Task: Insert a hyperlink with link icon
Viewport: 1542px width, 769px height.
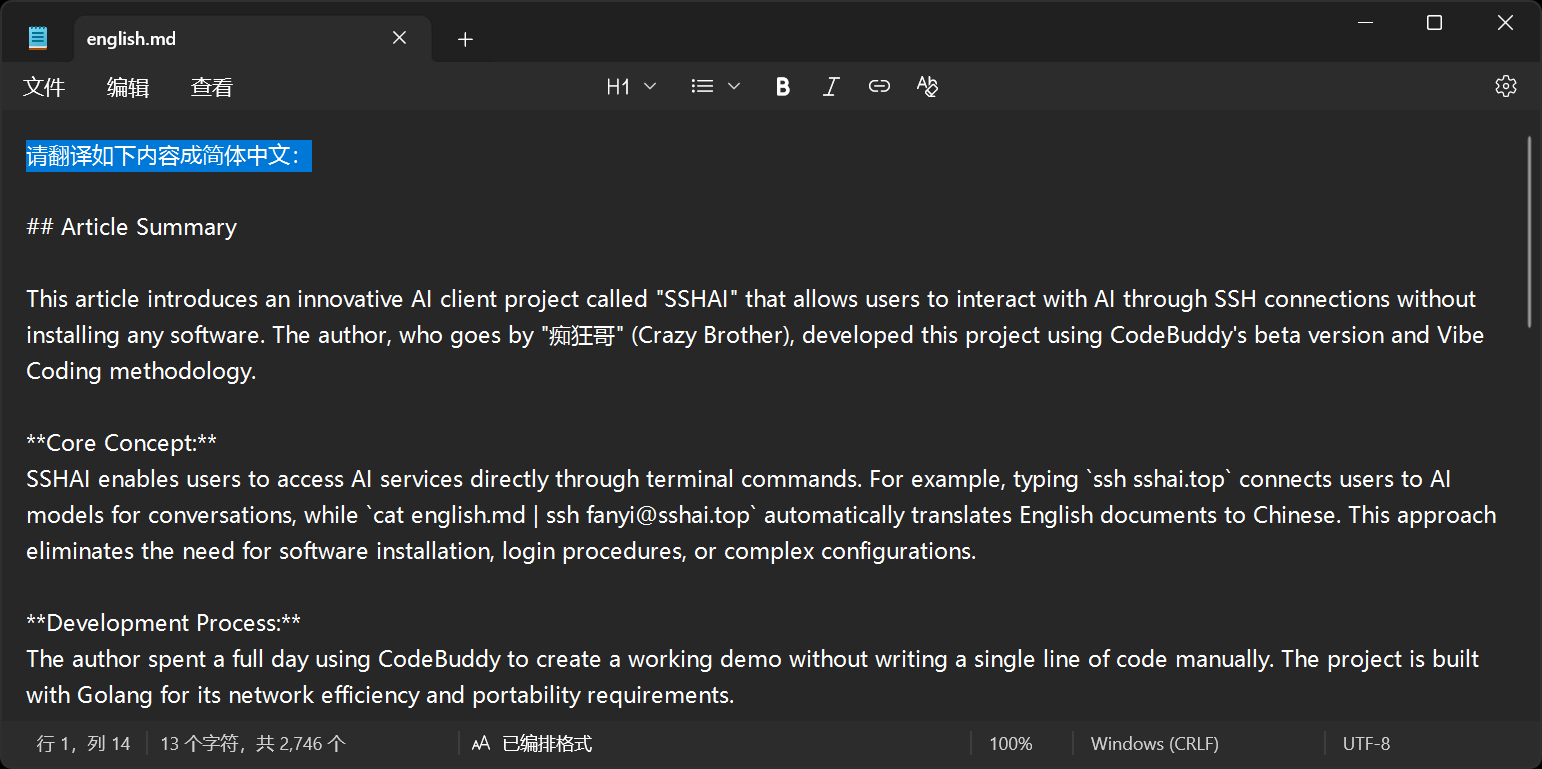Action: [x=879, y=87]
